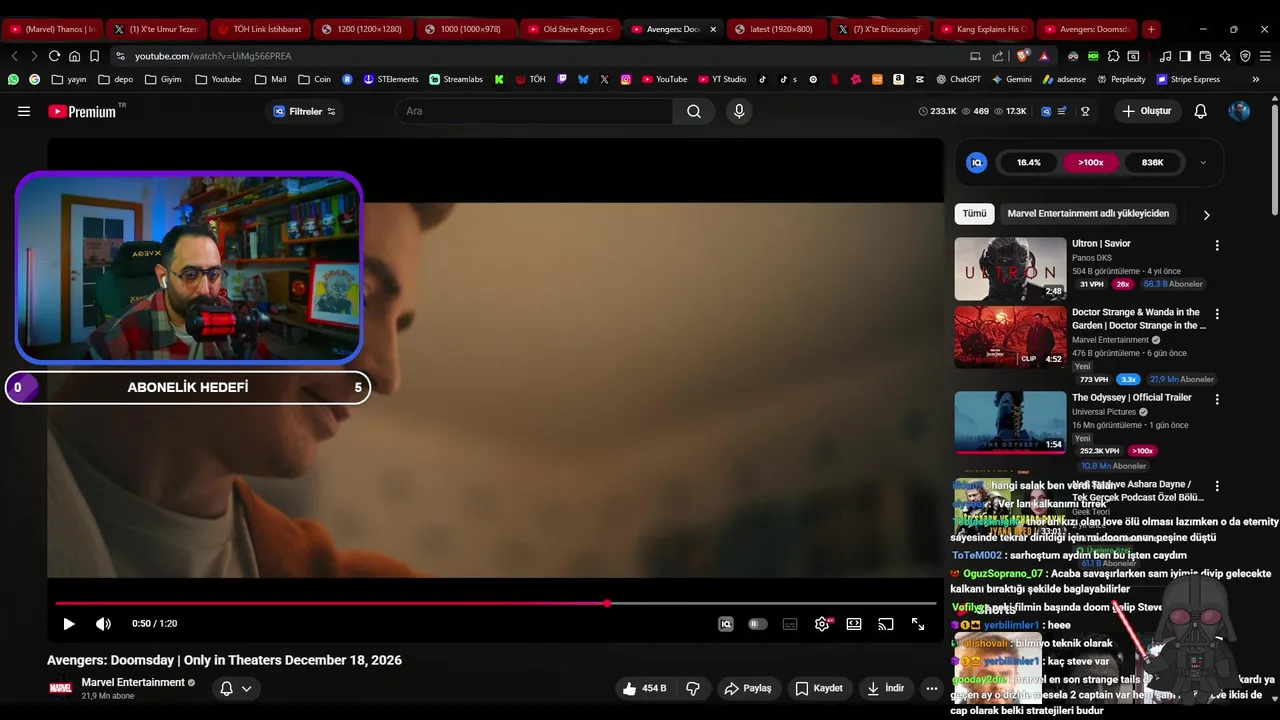Mute the video volume
Screen dimensions: 1280x720
click(x=103, y=624)
